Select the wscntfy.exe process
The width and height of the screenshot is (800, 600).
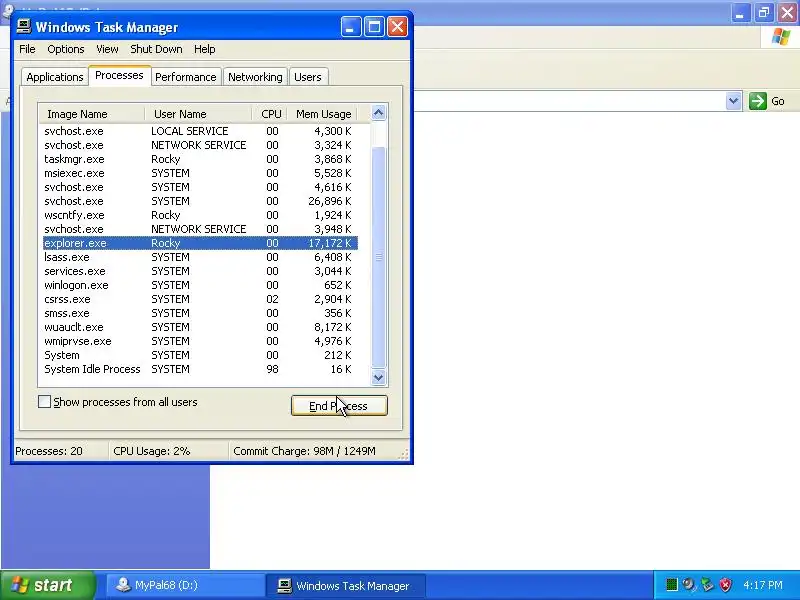coord(200,215)
